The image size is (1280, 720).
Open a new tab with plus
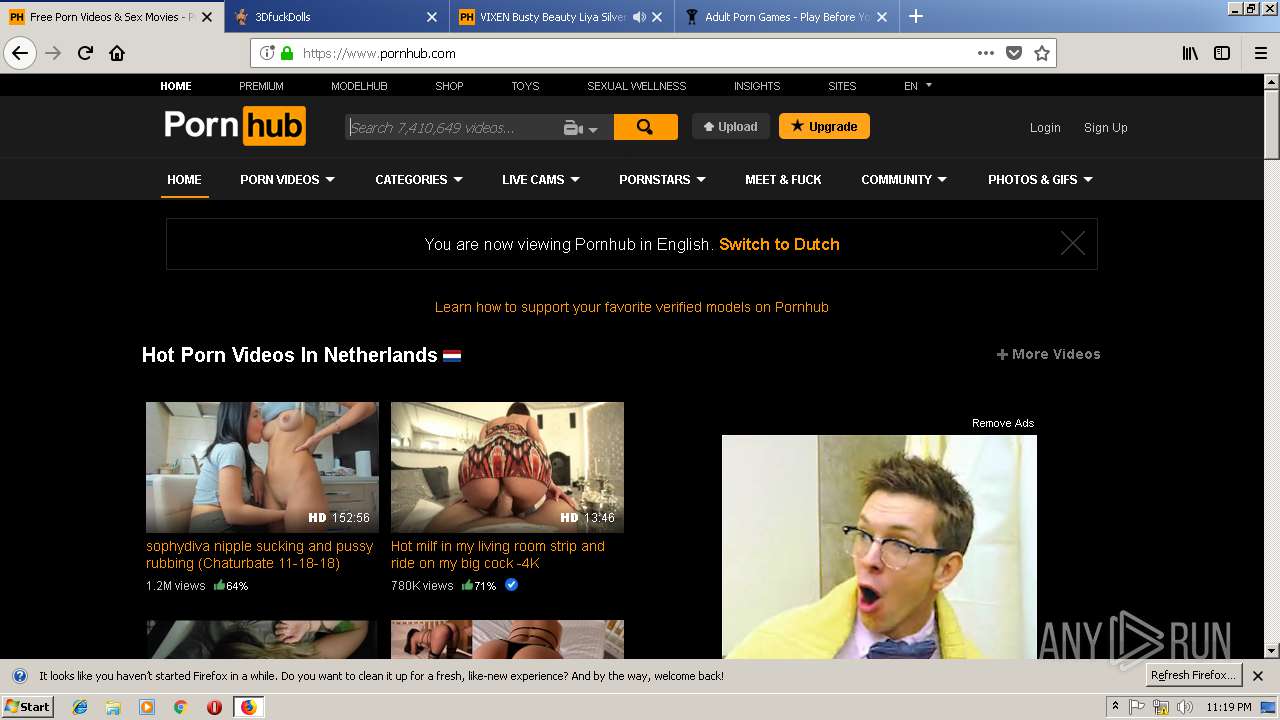click(x=916, y=16)
